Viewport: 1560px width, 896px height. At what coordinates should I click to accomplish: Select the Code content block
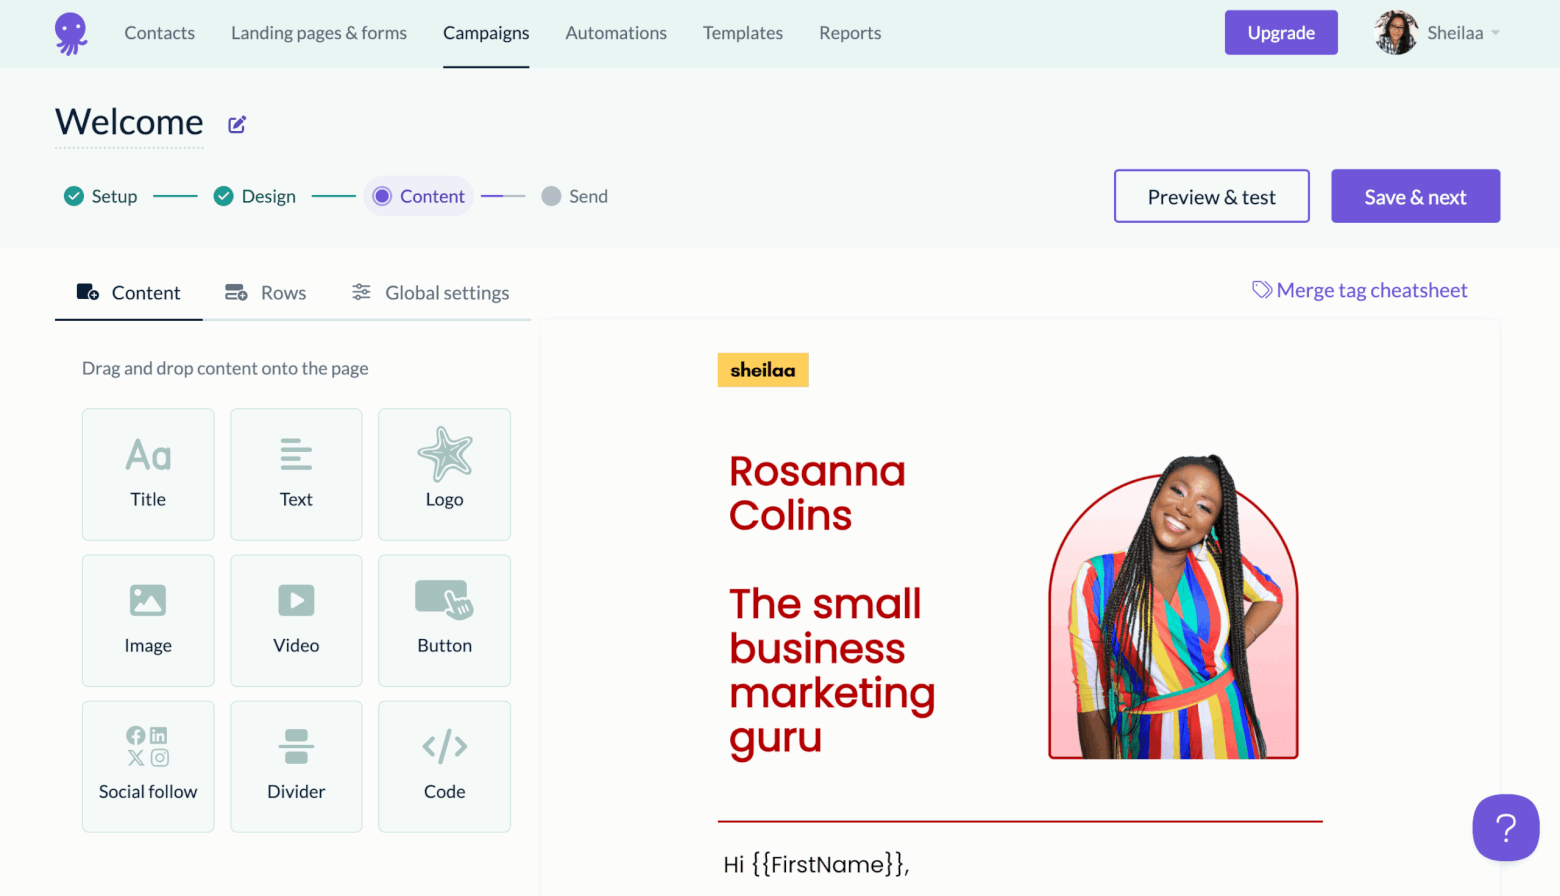pos(444,766)
